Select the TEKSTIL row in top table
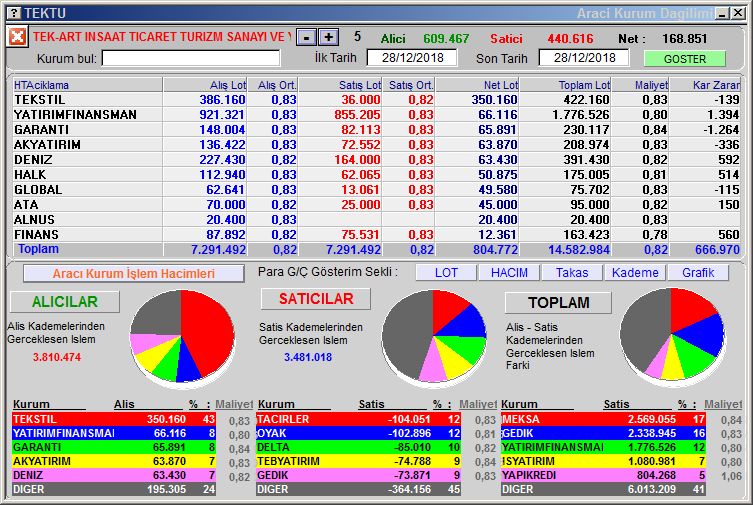This screenshot has width=753, height=505. (x=376, y=99)
